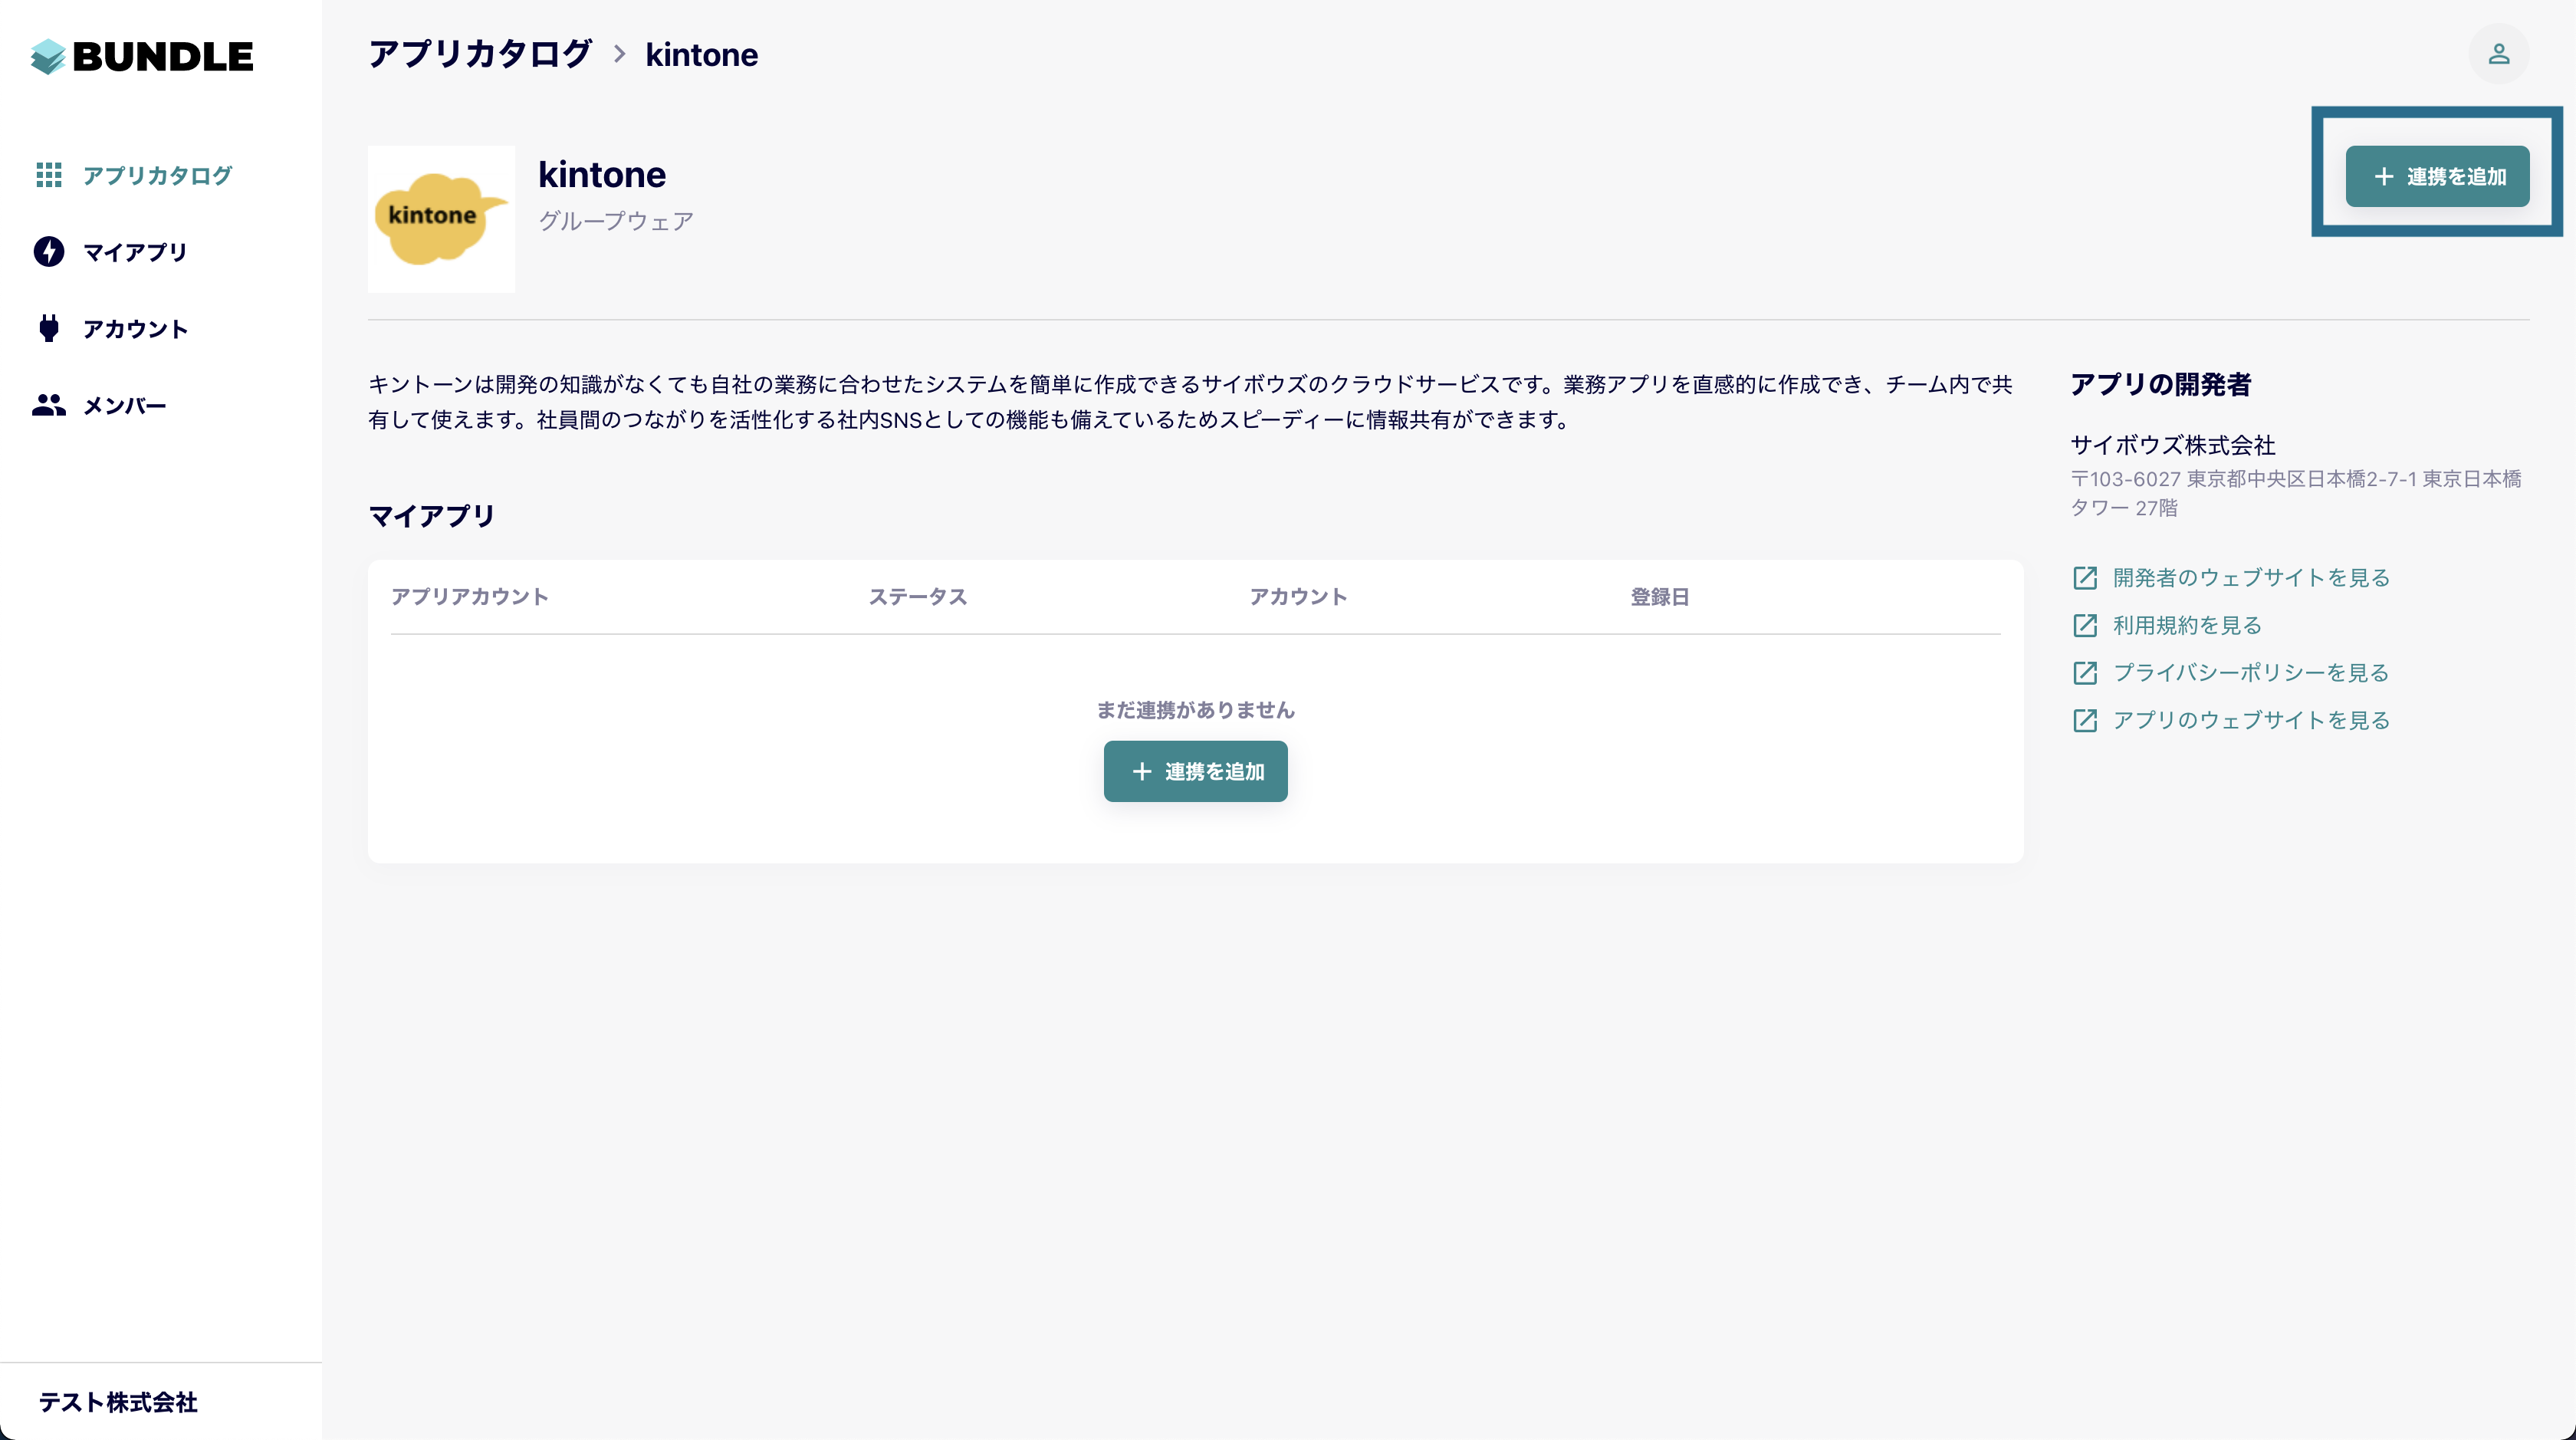
Task: Click マイアプリ section heading
Action: click(432, 516)
